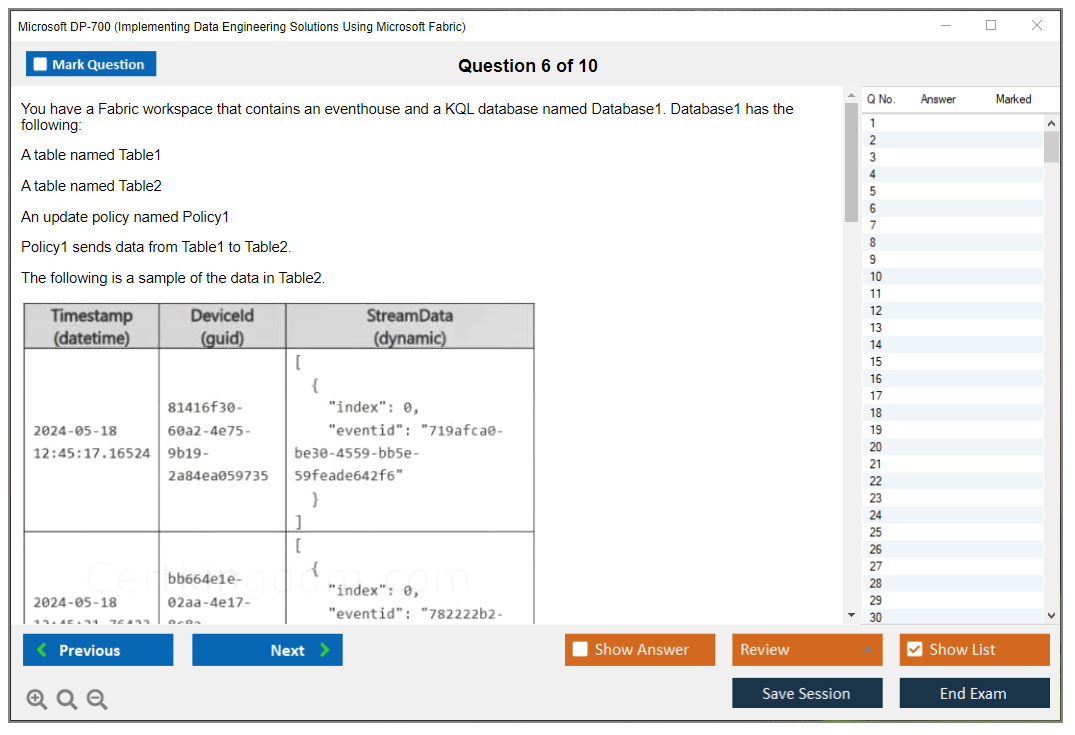Disable the Show List checkbox

pyautogui.click(x=914, y=649)
